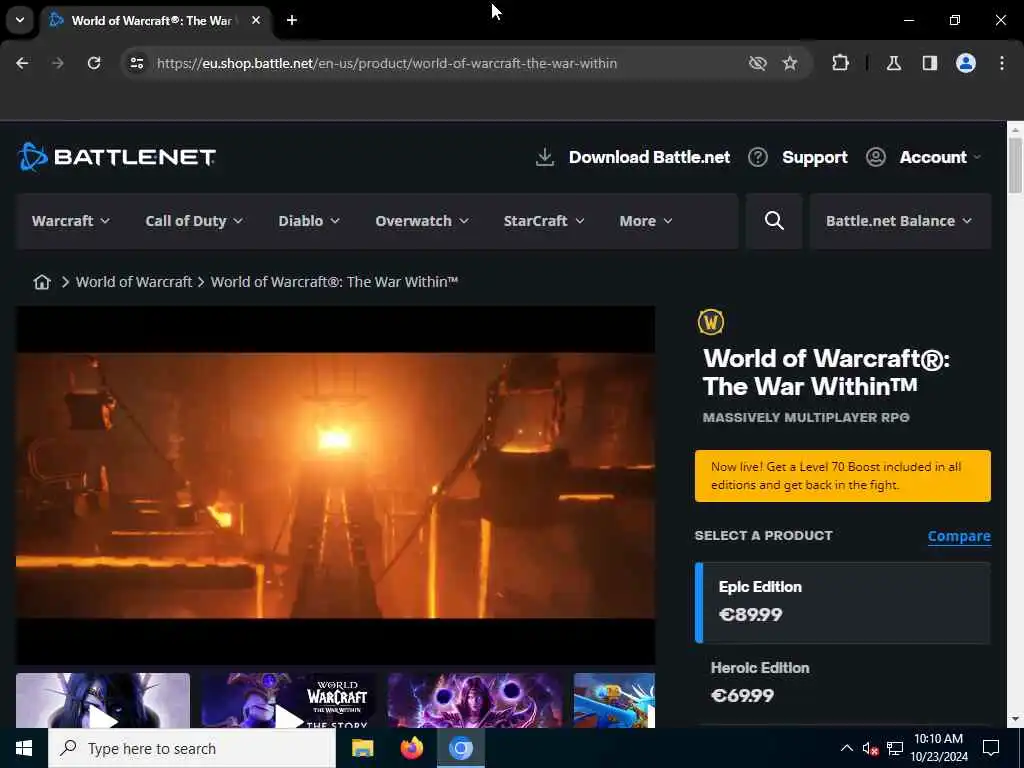1024x768 pixels.
Task: Open the Chrome profile avatar
Action: coord(966,63)
